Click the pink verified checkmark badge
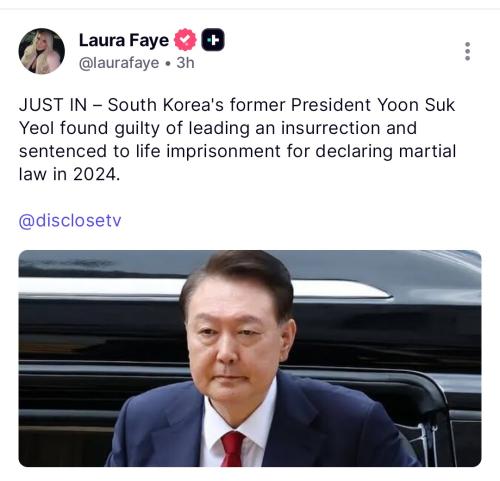 (185, 40)
